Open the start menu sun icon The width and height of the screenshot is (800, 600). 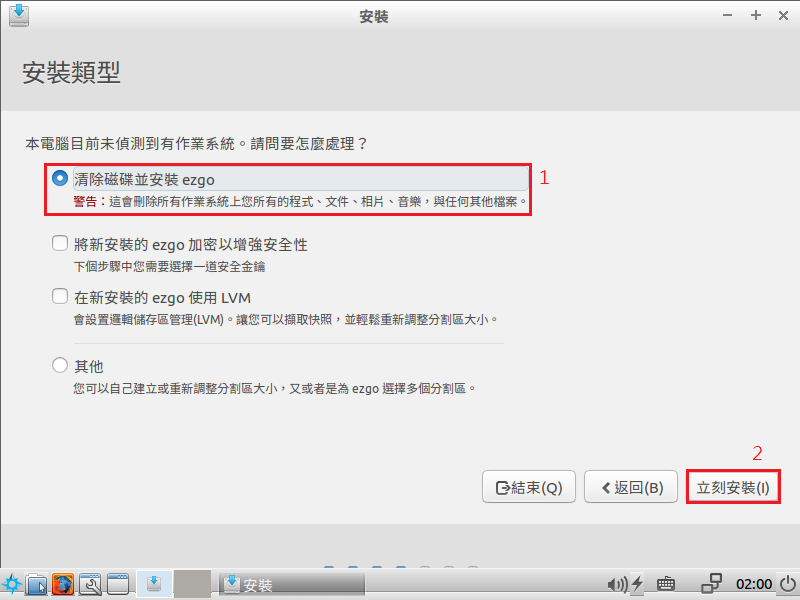pos(11,584)
